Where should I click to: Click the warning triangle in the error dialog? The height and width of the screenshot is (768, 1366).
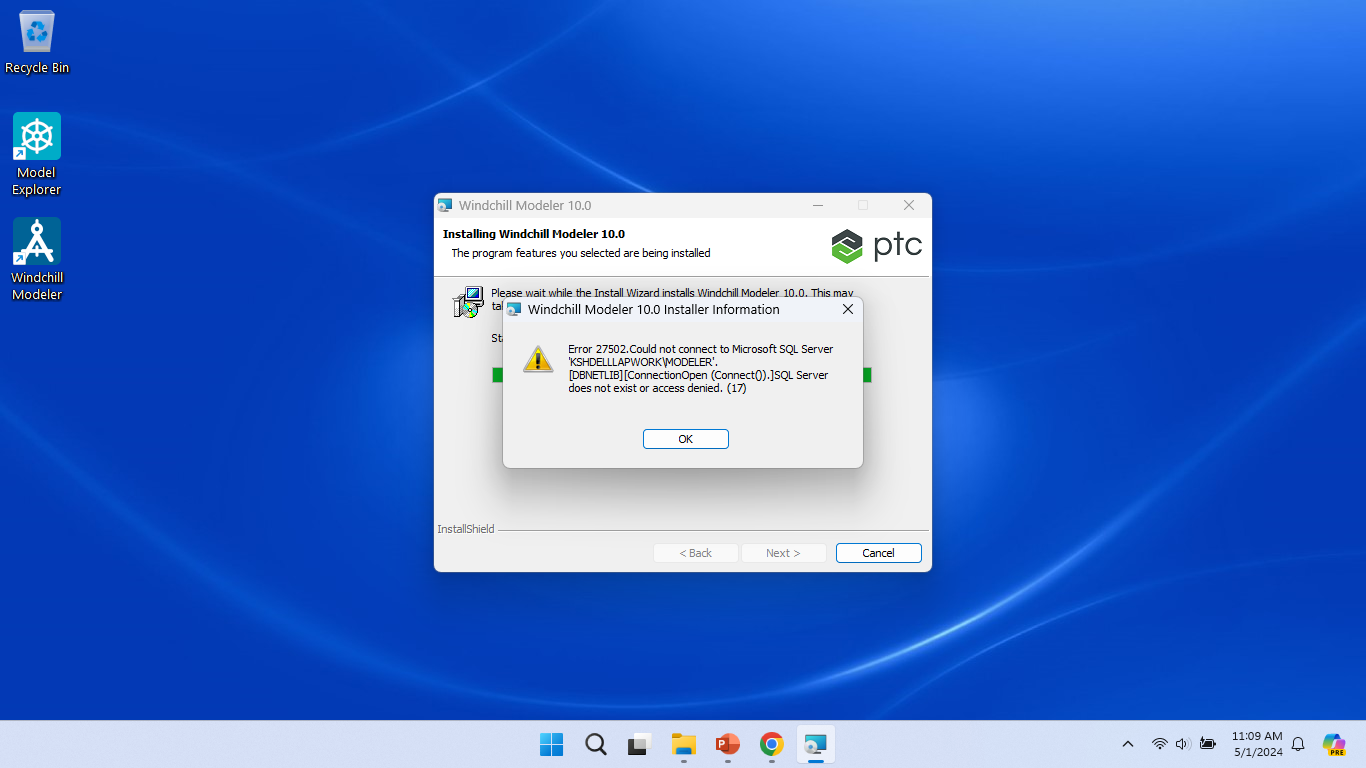(537, 360)
